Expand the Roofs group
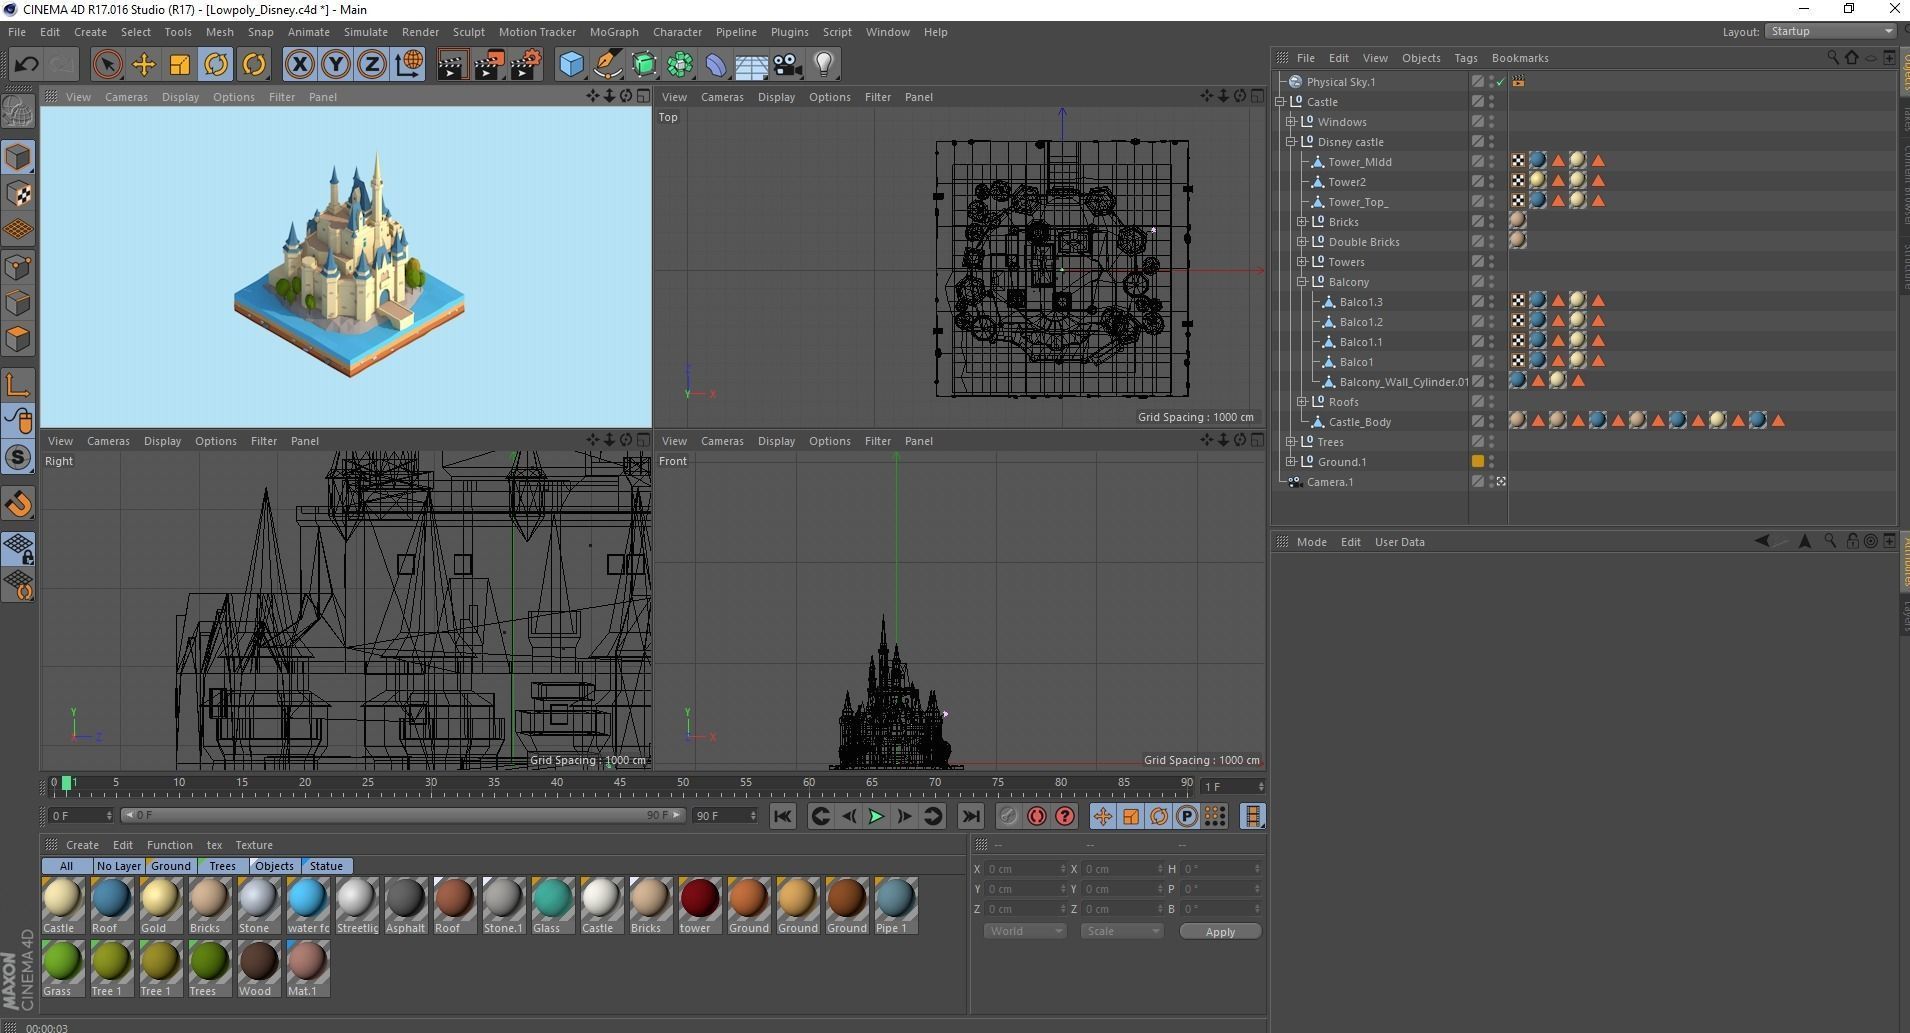 (x=1302, y=402)
